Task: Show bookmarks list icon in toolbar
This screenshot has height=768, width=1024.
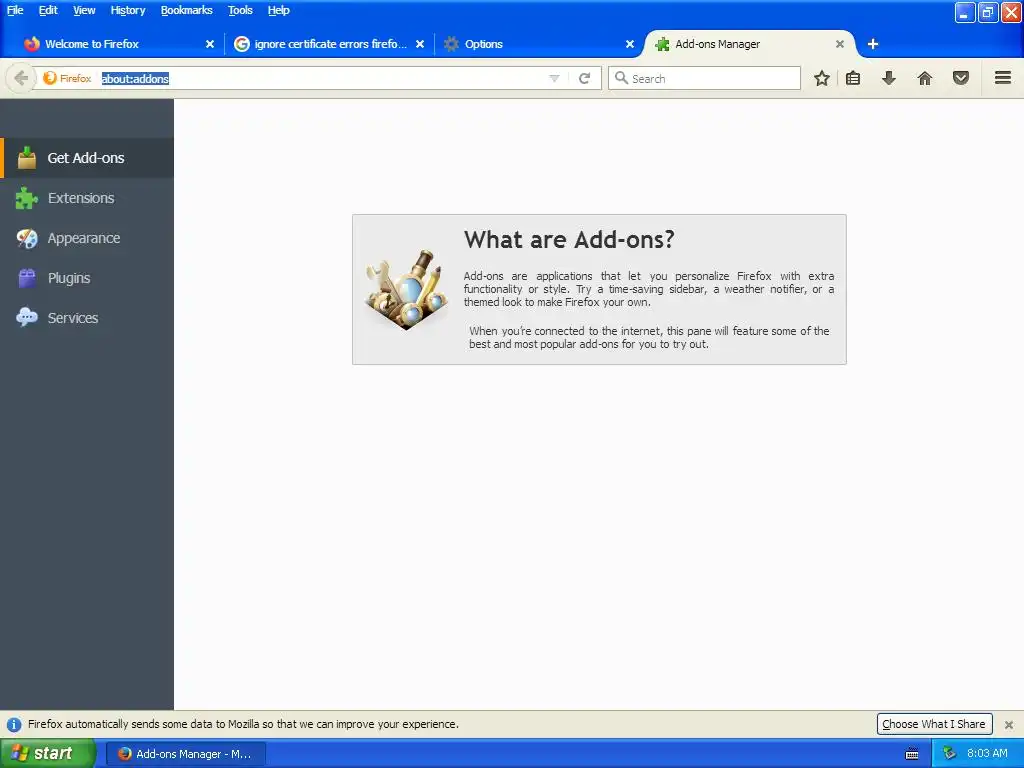Action: tap(853, 78)
